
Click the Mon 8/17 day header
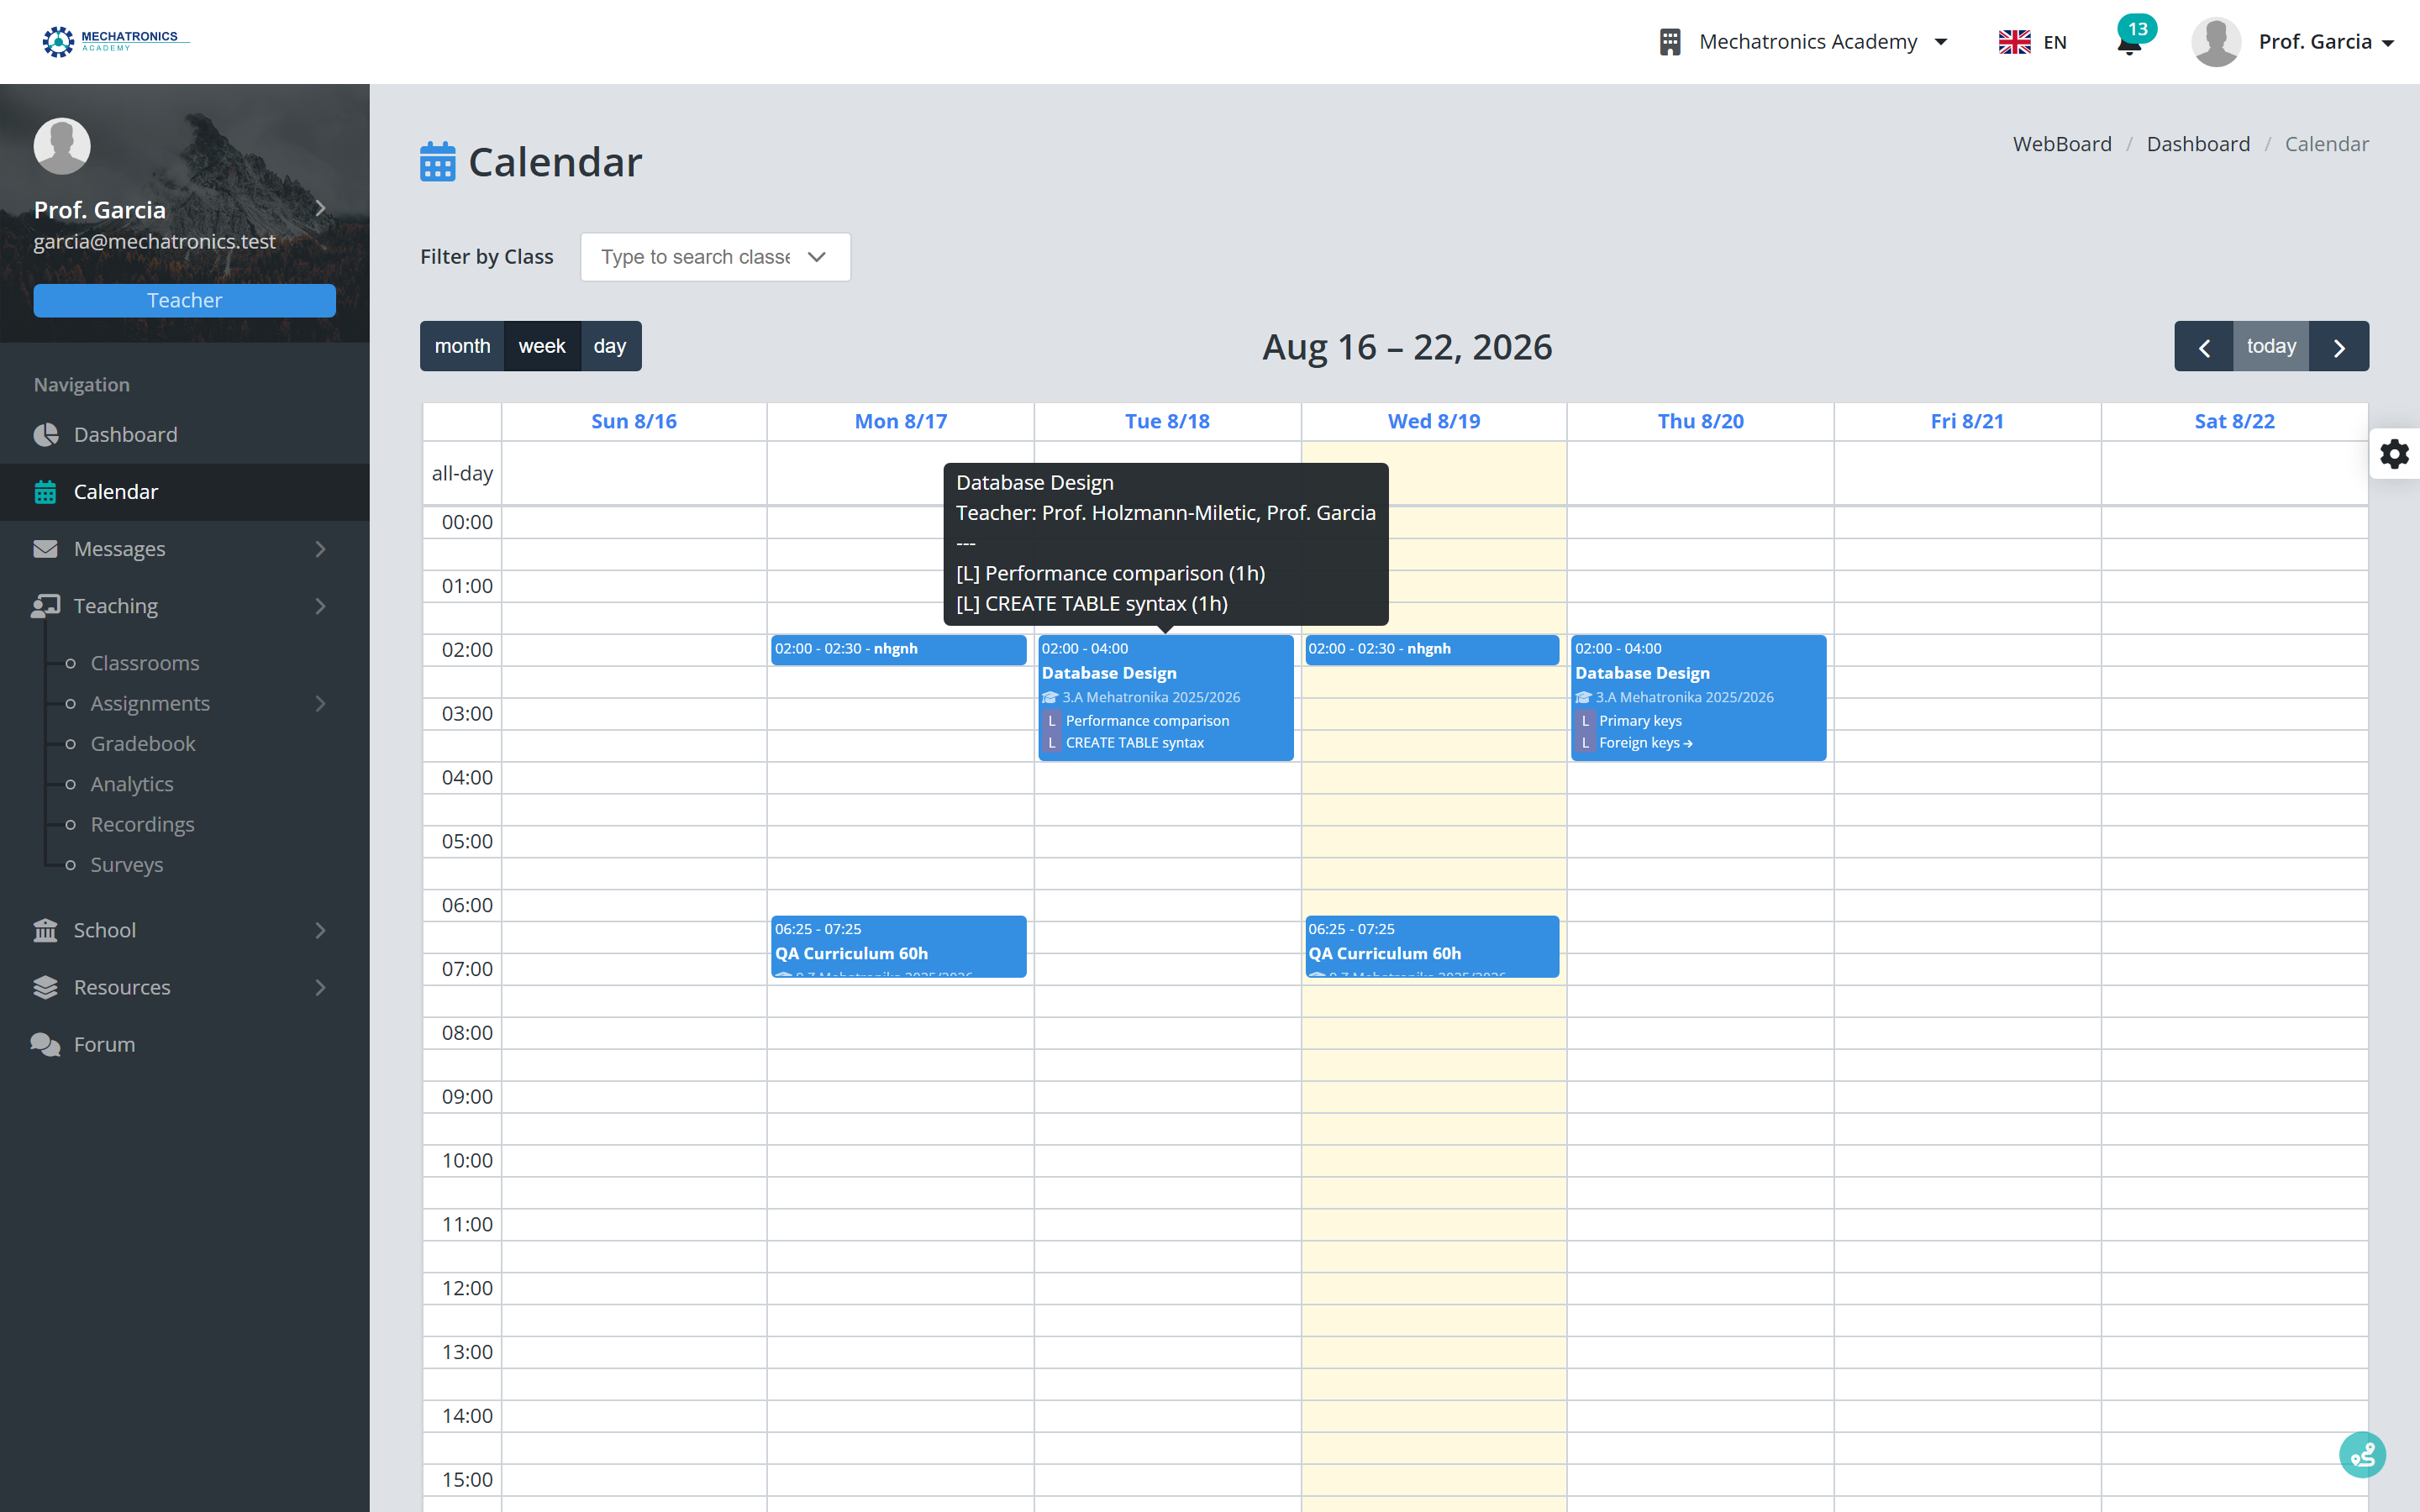[900, 422]
